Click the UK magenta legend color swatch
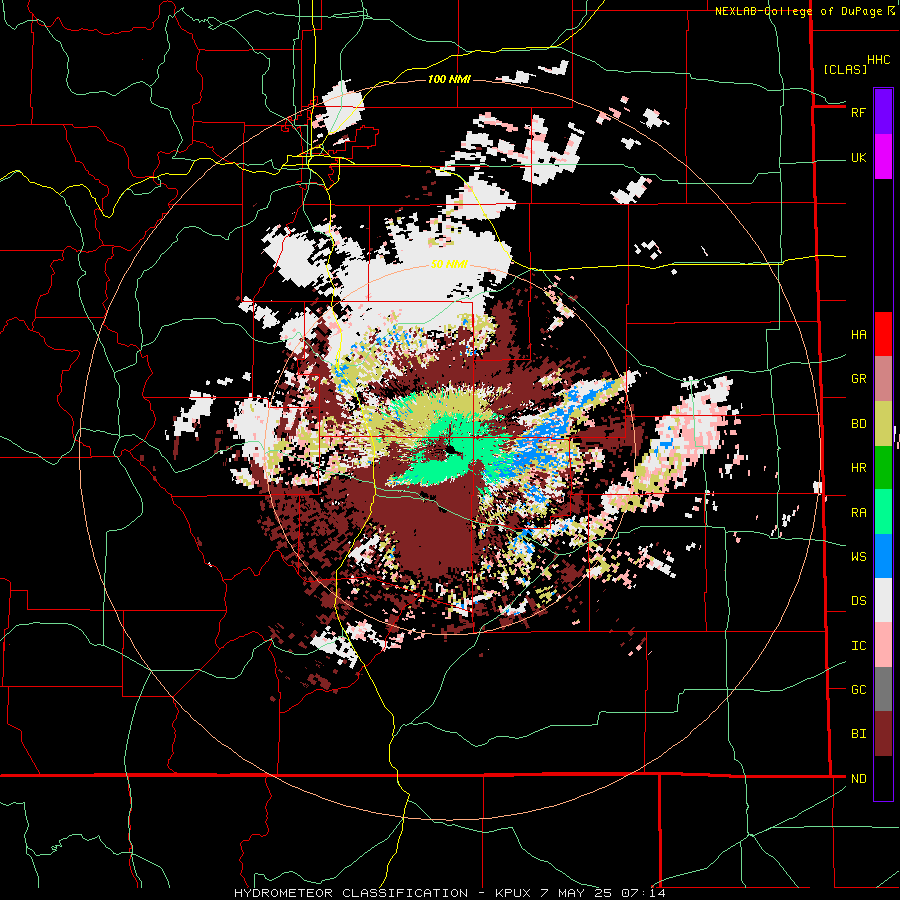 (x=883, y=157)
